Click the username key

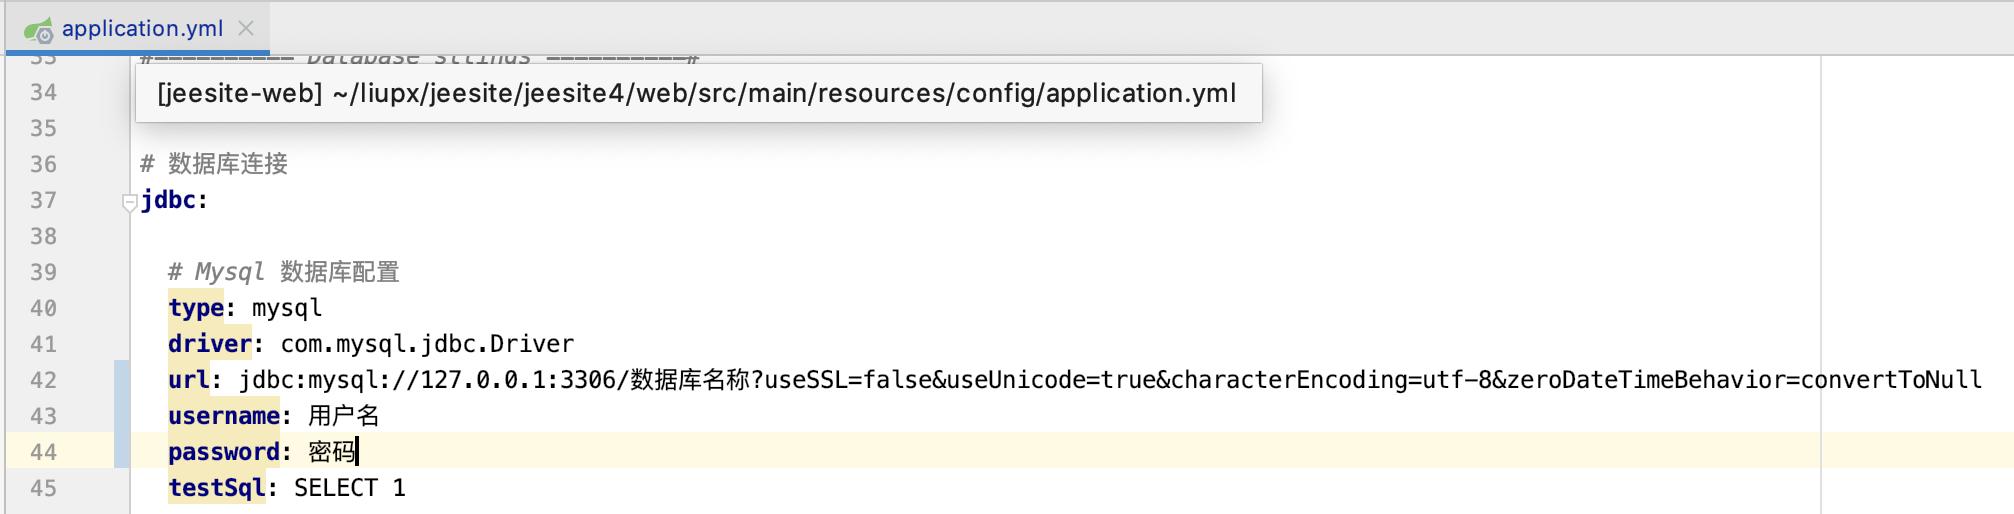[223, 416]
